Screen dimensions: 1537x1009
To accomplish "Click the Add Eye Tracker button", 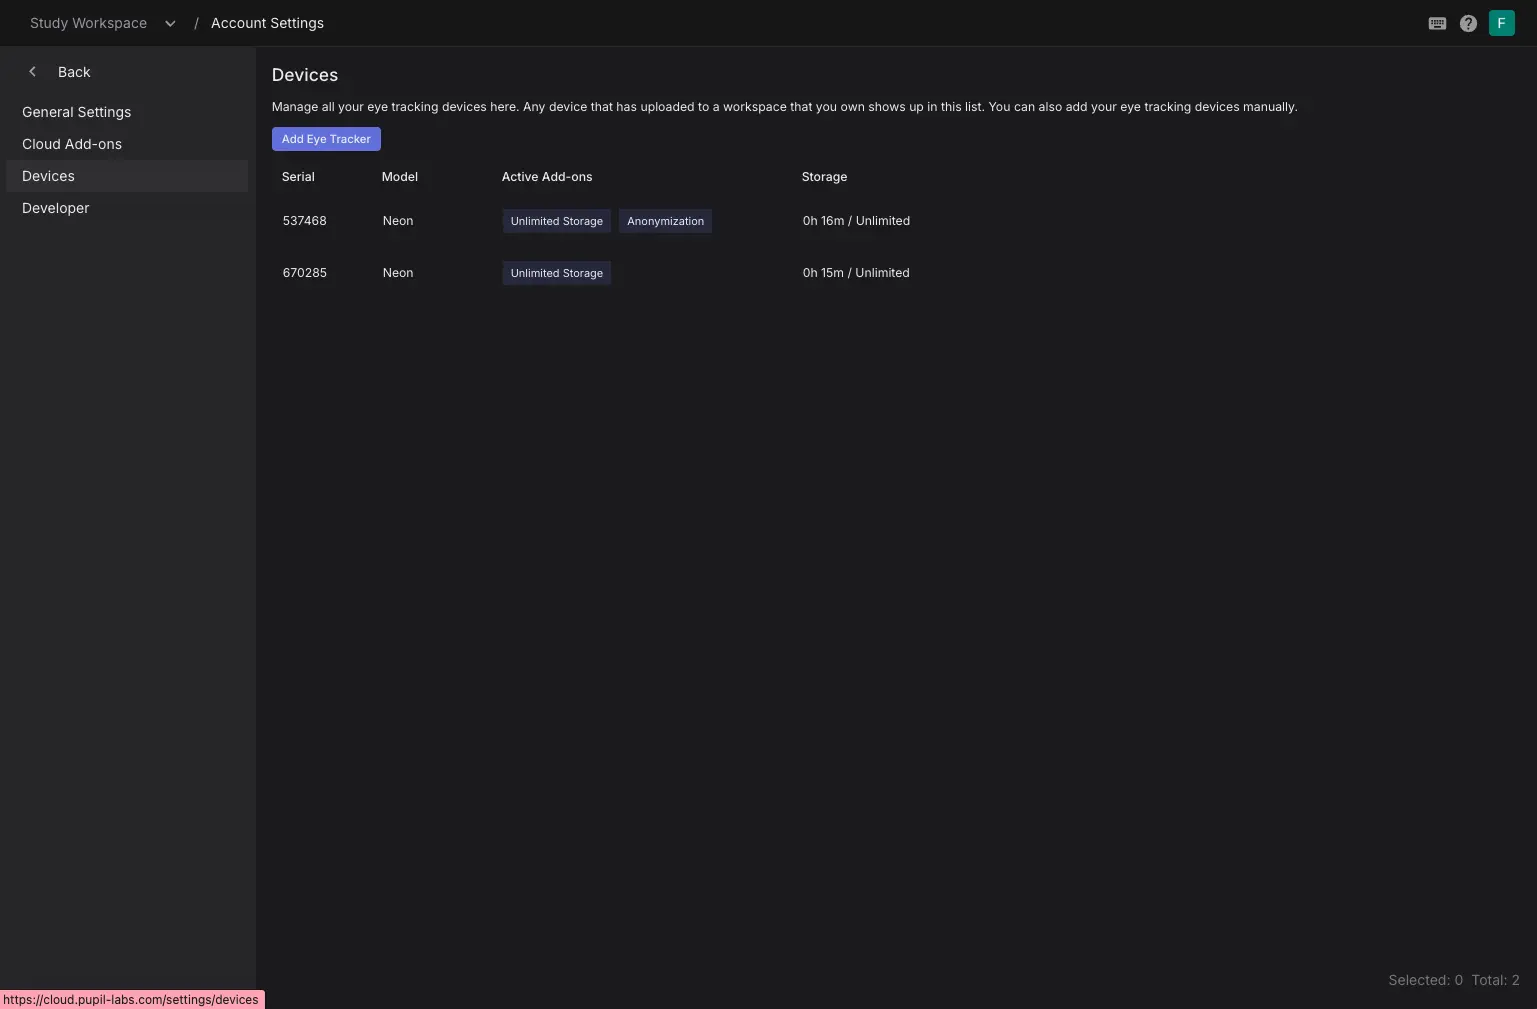I will point(326,139).
